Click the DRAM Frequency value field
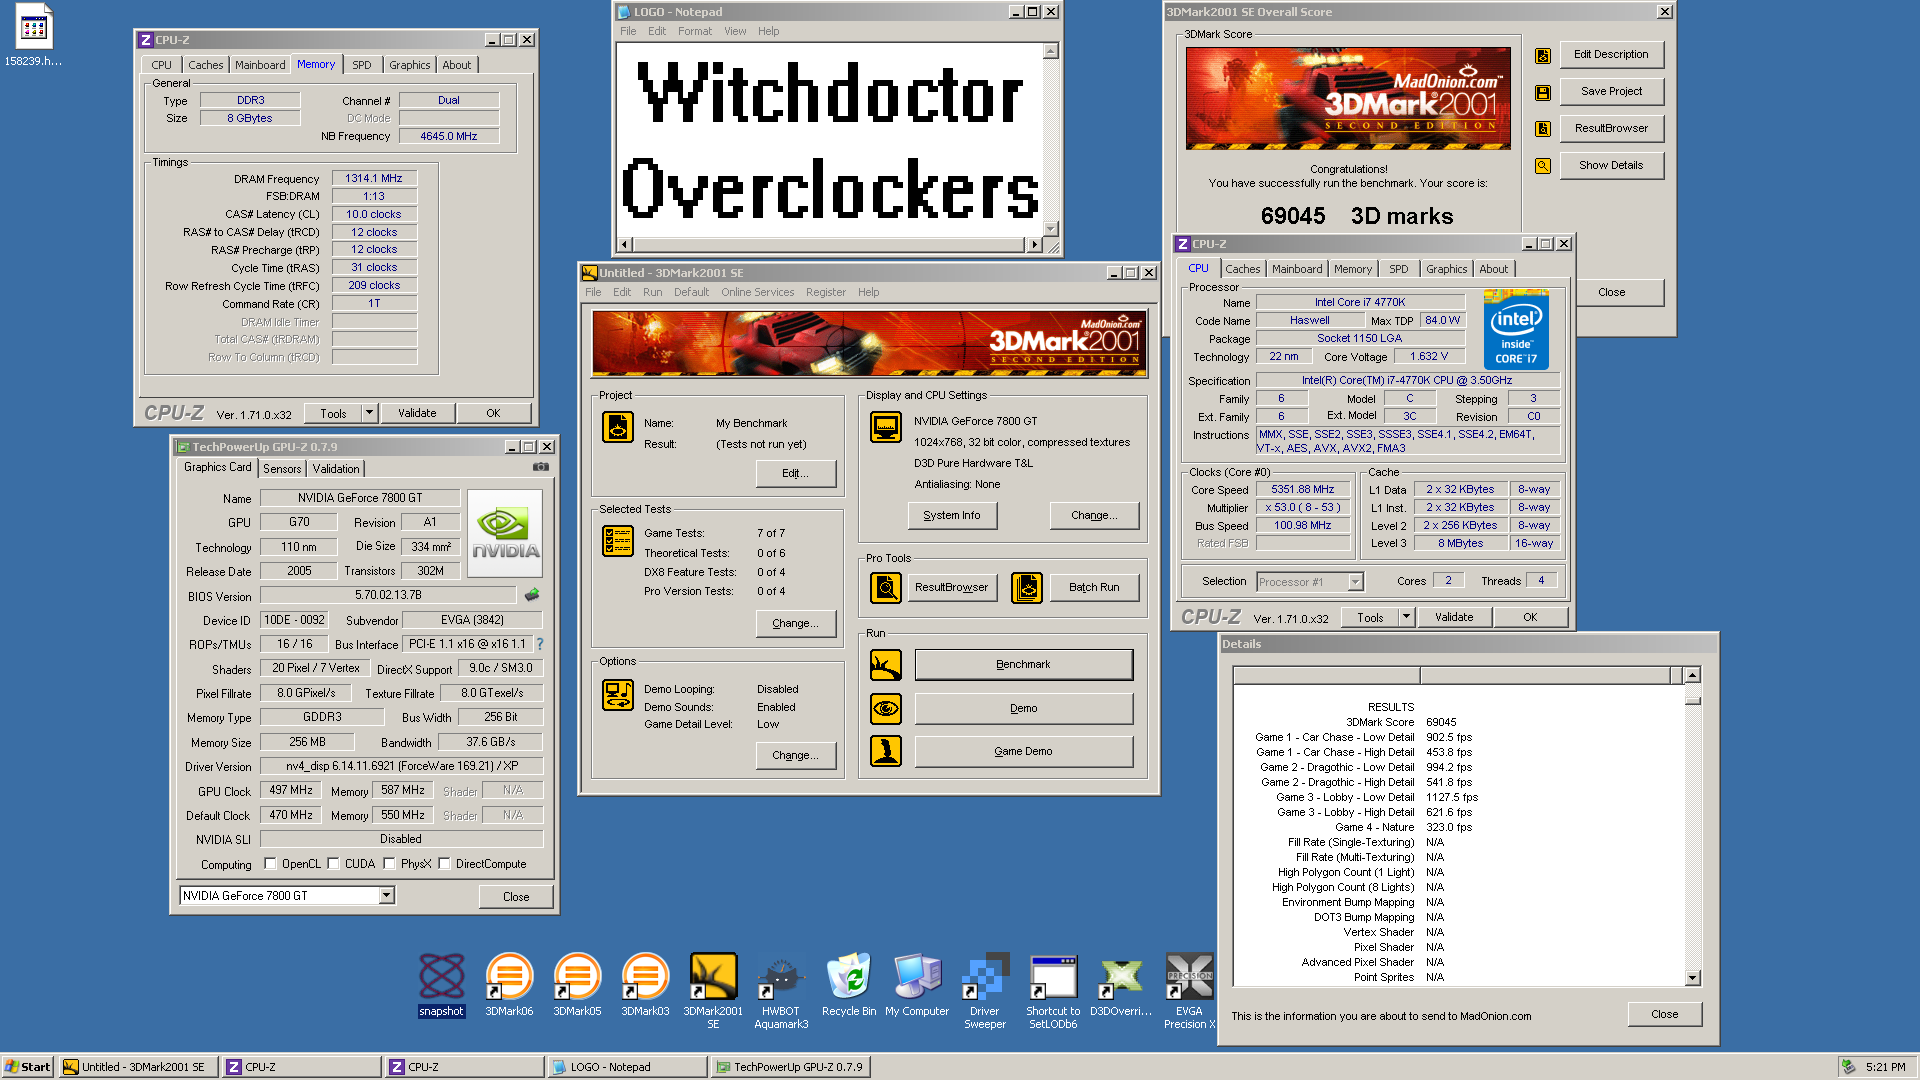The image size is (1920, 1080). coord(374,179)
